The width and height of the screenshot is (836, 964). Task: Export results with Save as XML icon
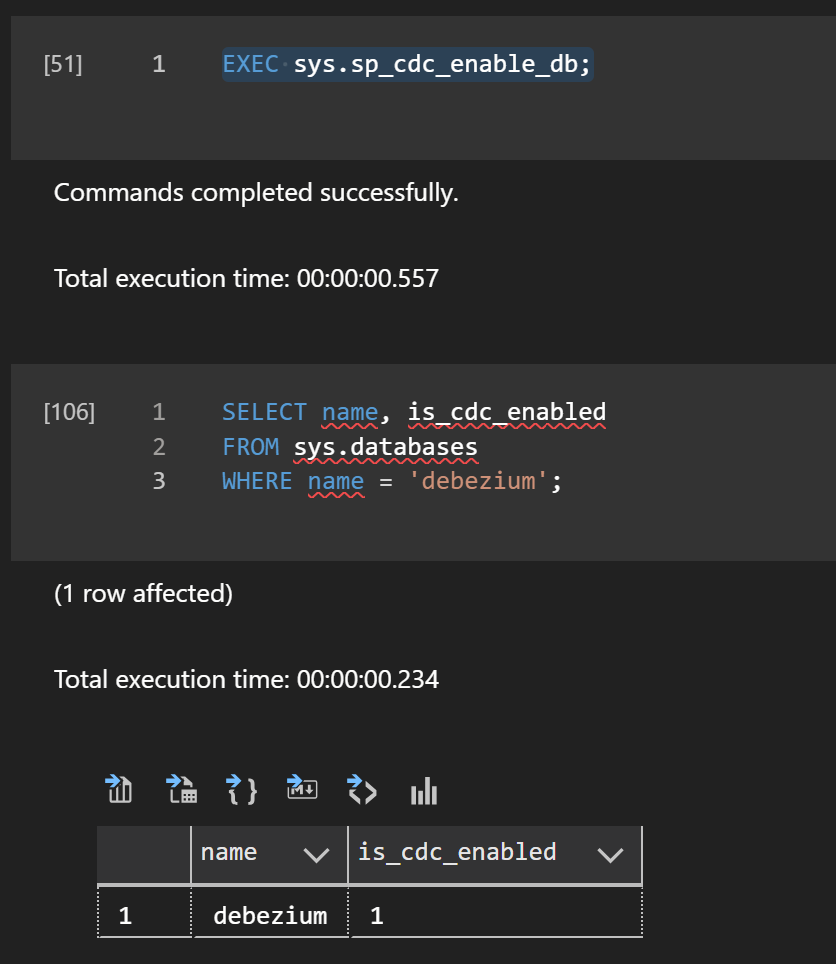click(362, 789)
